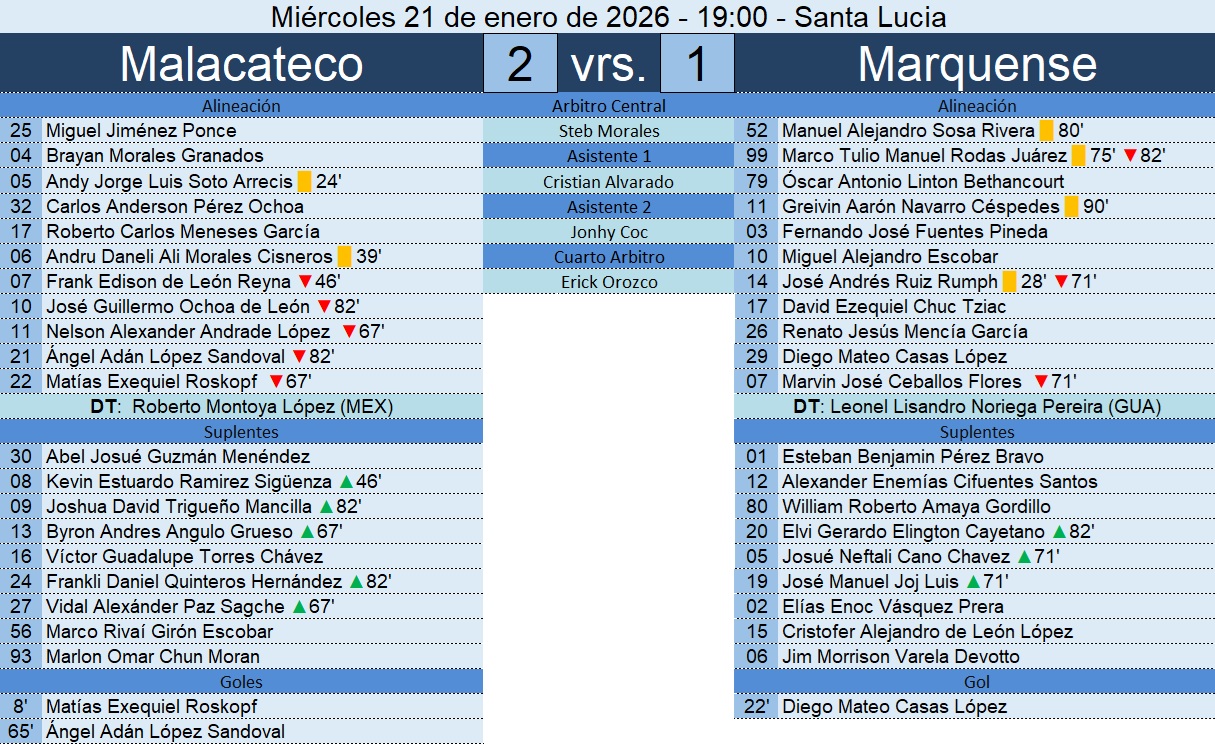The height and width of the screenshot is (744, 1215).
Task: Click the yellow card next to Andru Daneli Ali Morales Cisneros
Action: (x=344, y=256)
